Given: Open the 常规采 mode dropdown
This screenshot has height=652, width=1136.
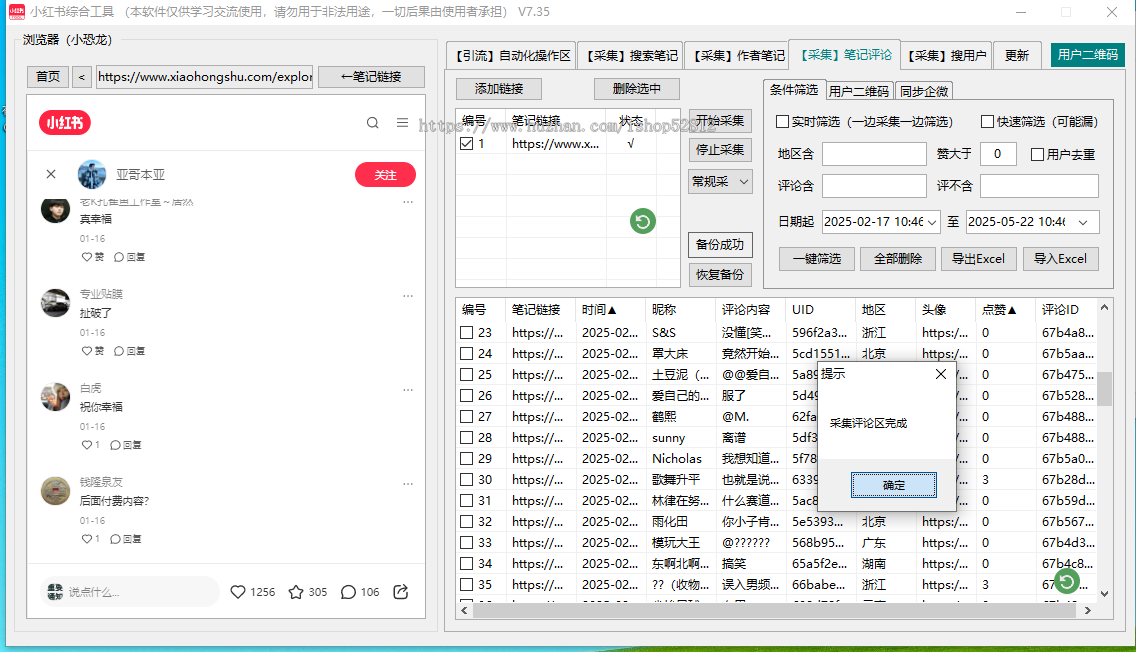Looking at the screenshot, I should tap(720, 182).
